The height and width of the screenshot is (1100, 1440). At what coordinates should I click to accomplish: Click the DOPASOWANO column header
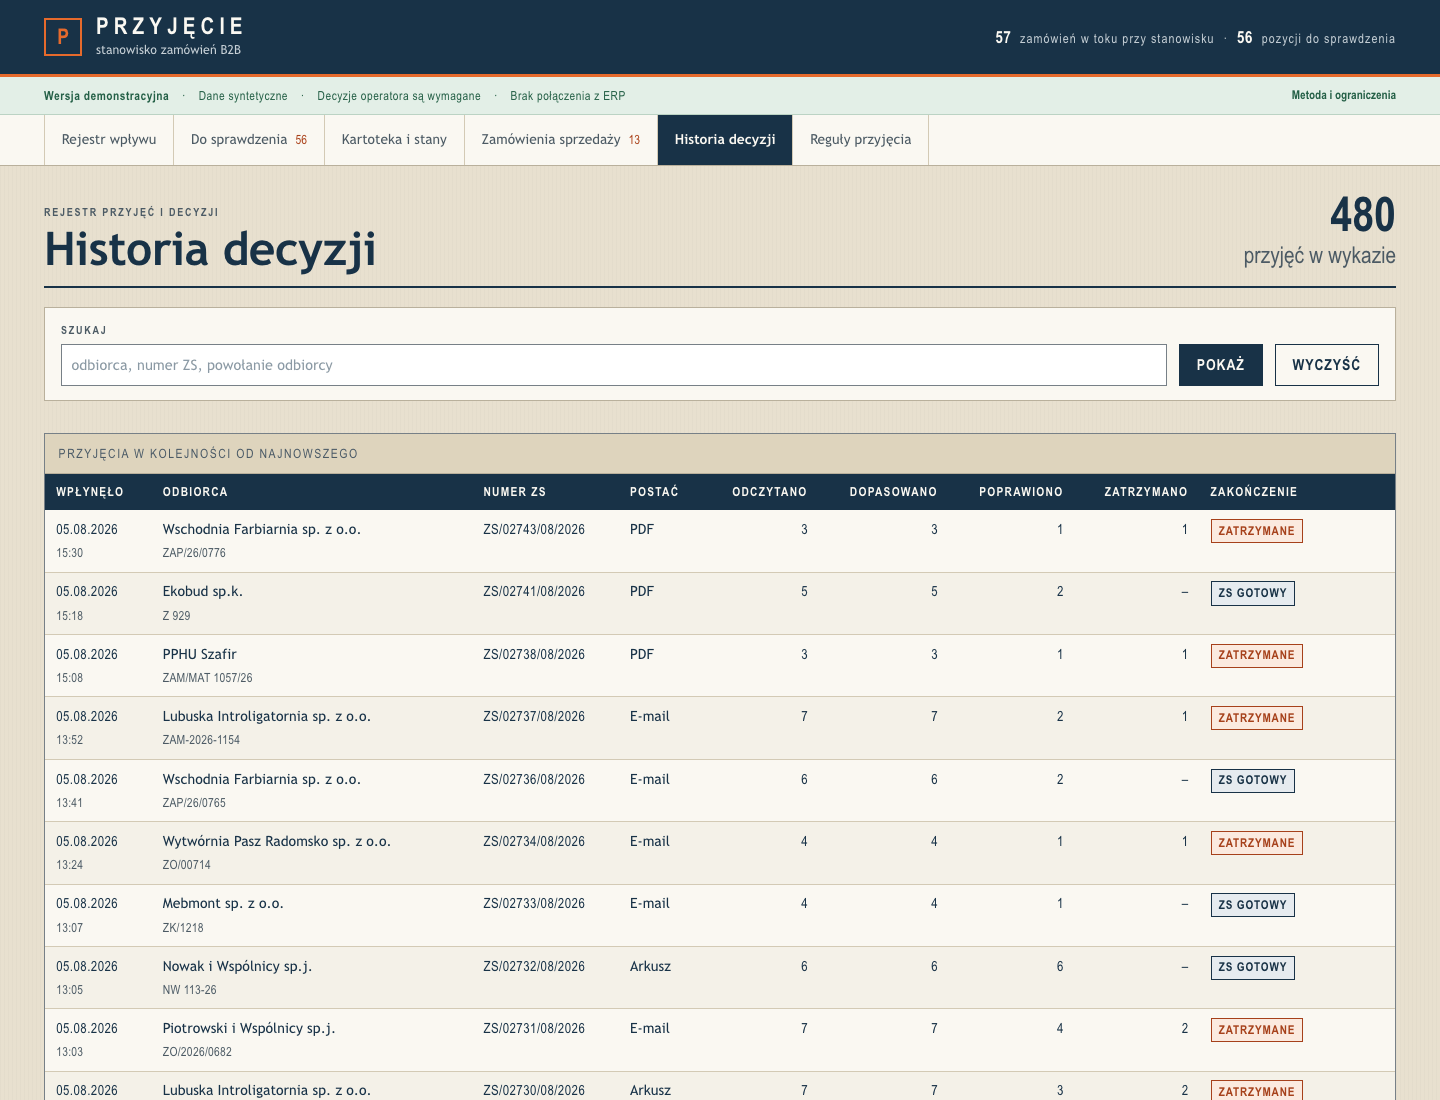click(893, 492)
